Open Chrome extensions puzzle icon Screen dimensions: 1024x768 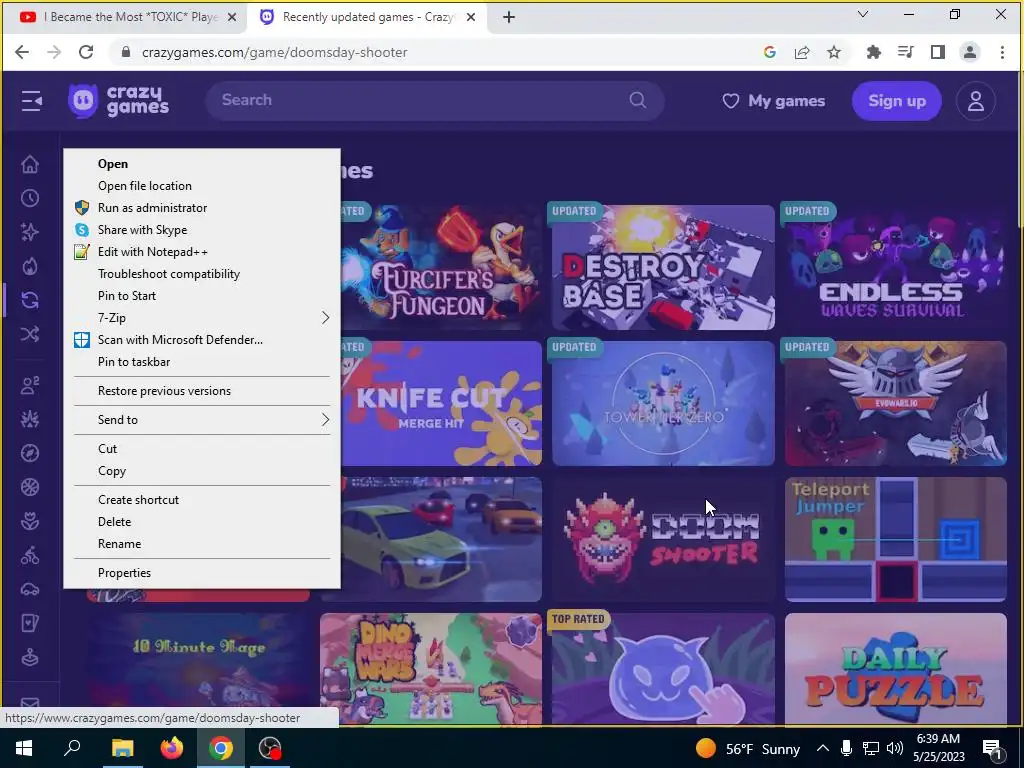[x=873, y=52]
